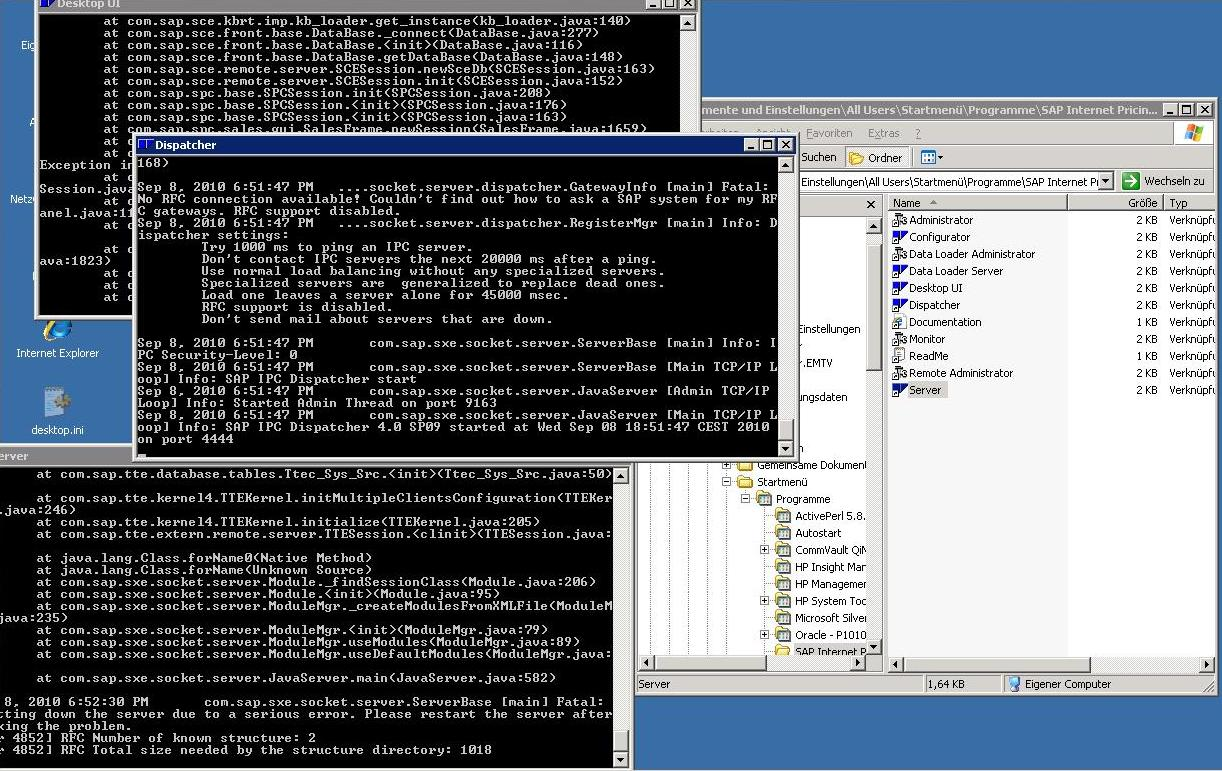Click folder tree horizontal scrollbar right arrow
Image resolution: width=1222 pixels, height=771 pixels.
coord(859,664)
